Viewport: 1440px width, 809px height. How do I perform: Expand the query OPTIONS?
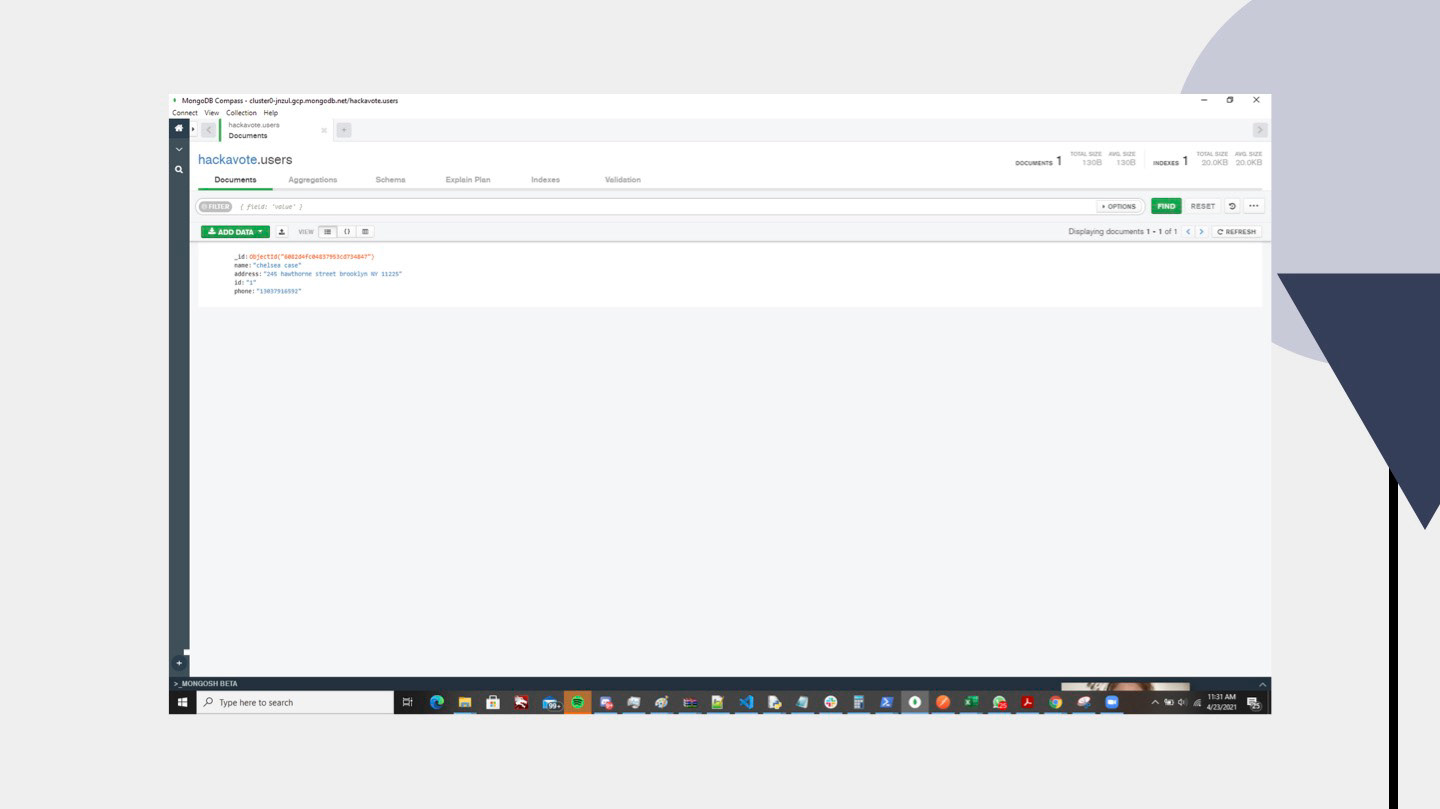tap(1118, 206)
